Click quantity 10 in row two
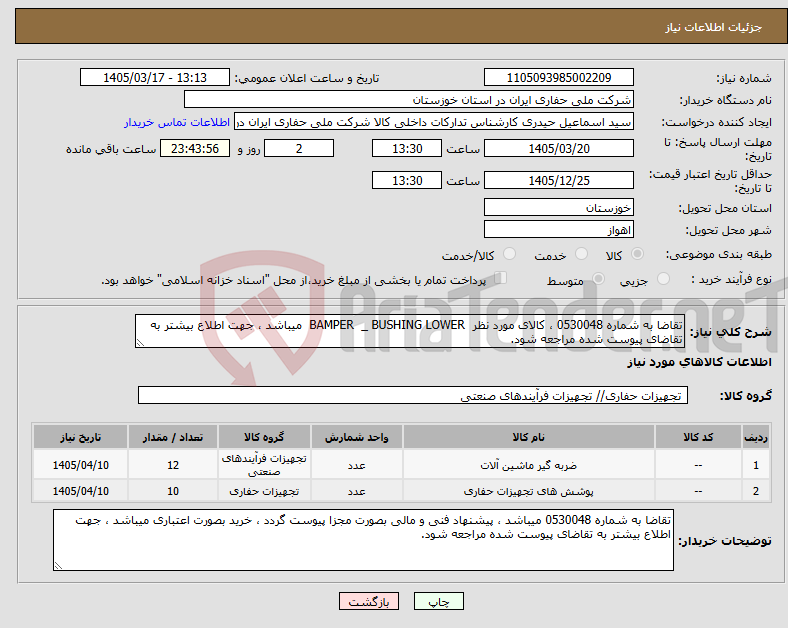 [x=173, y=491]
